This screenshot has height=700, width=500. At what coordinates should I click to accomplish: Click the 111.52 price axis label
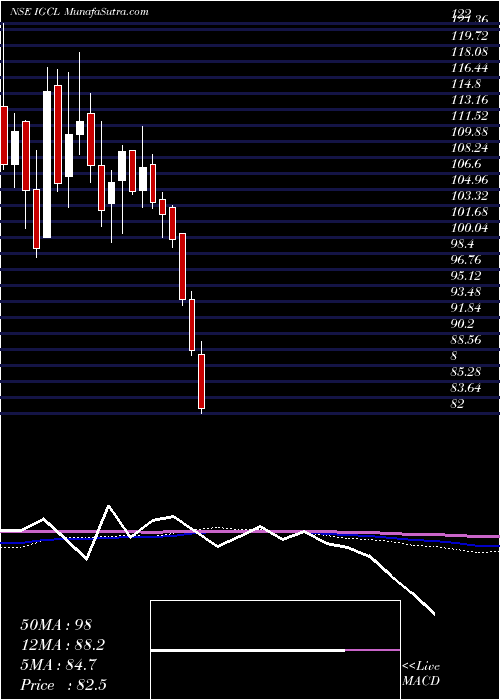pyautogui.click(x=469, y=117)
